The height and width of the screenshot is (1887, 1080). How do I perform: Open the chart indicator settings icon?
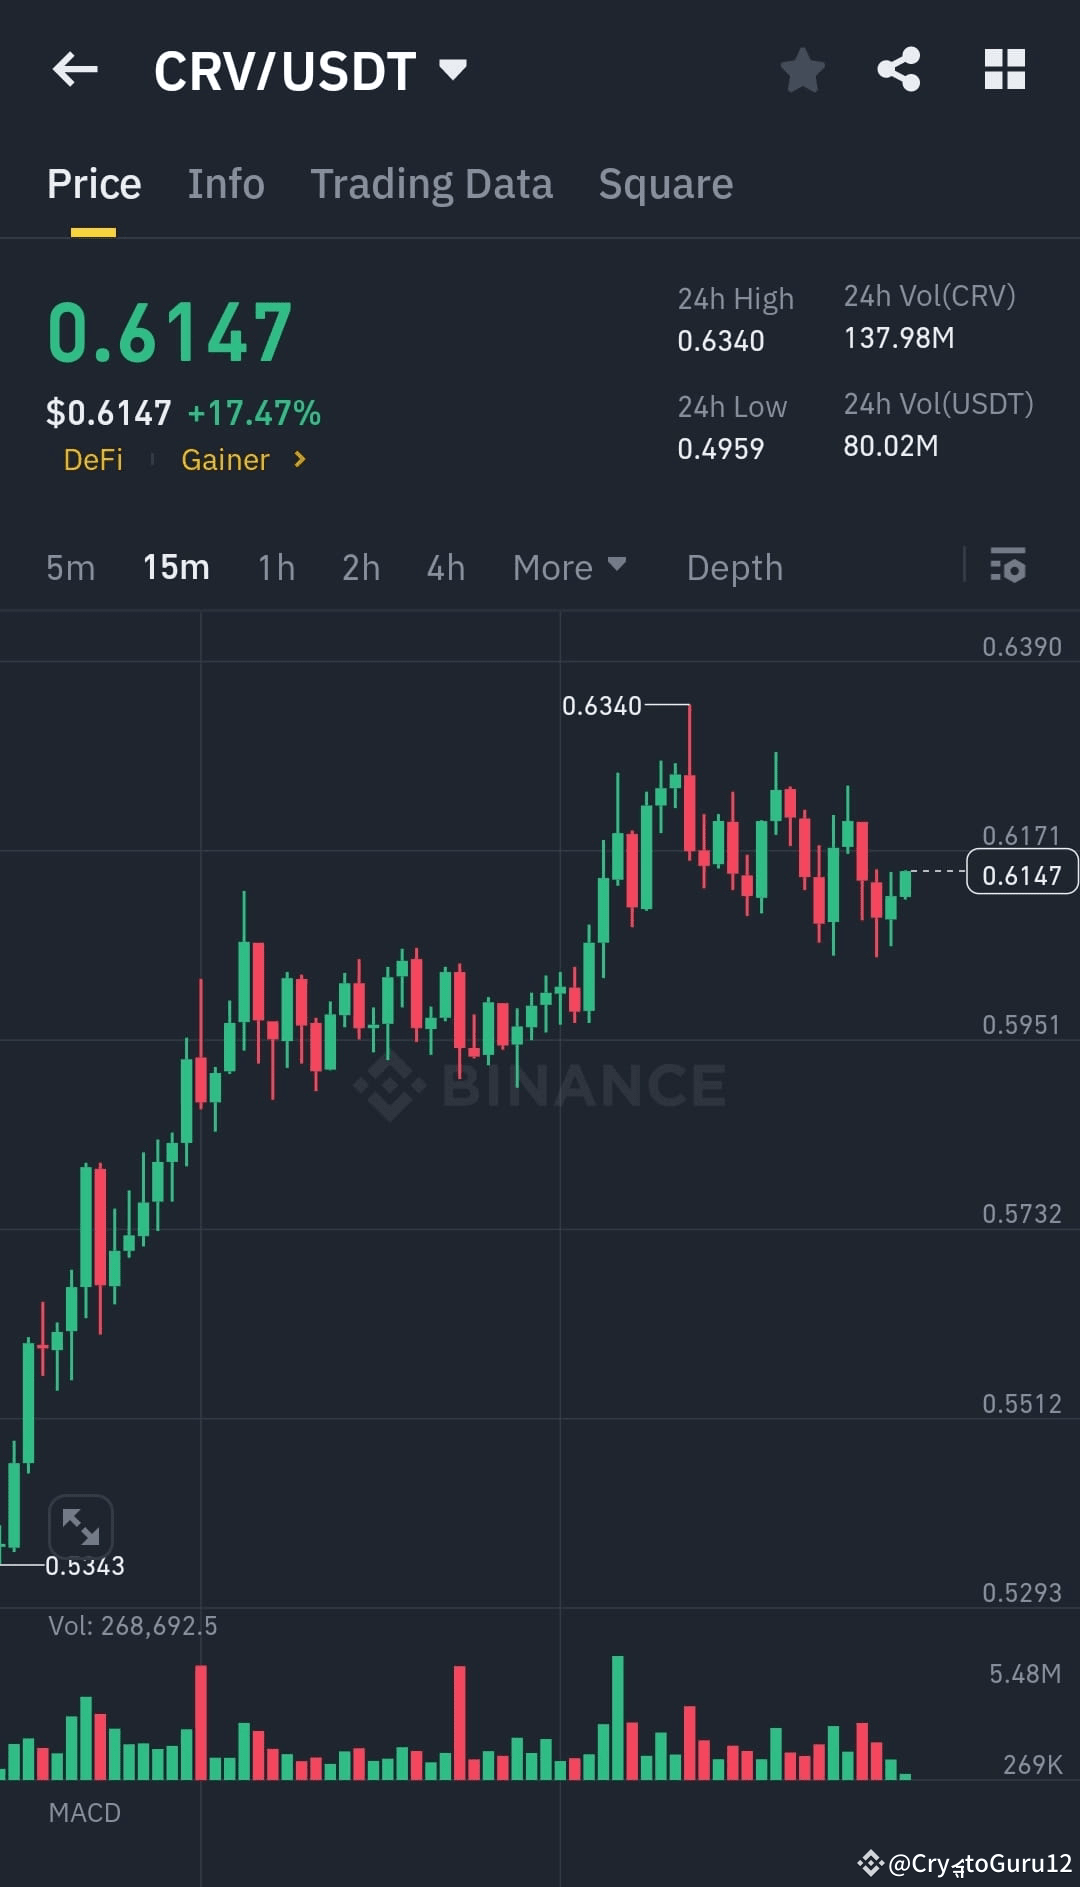1009,567
